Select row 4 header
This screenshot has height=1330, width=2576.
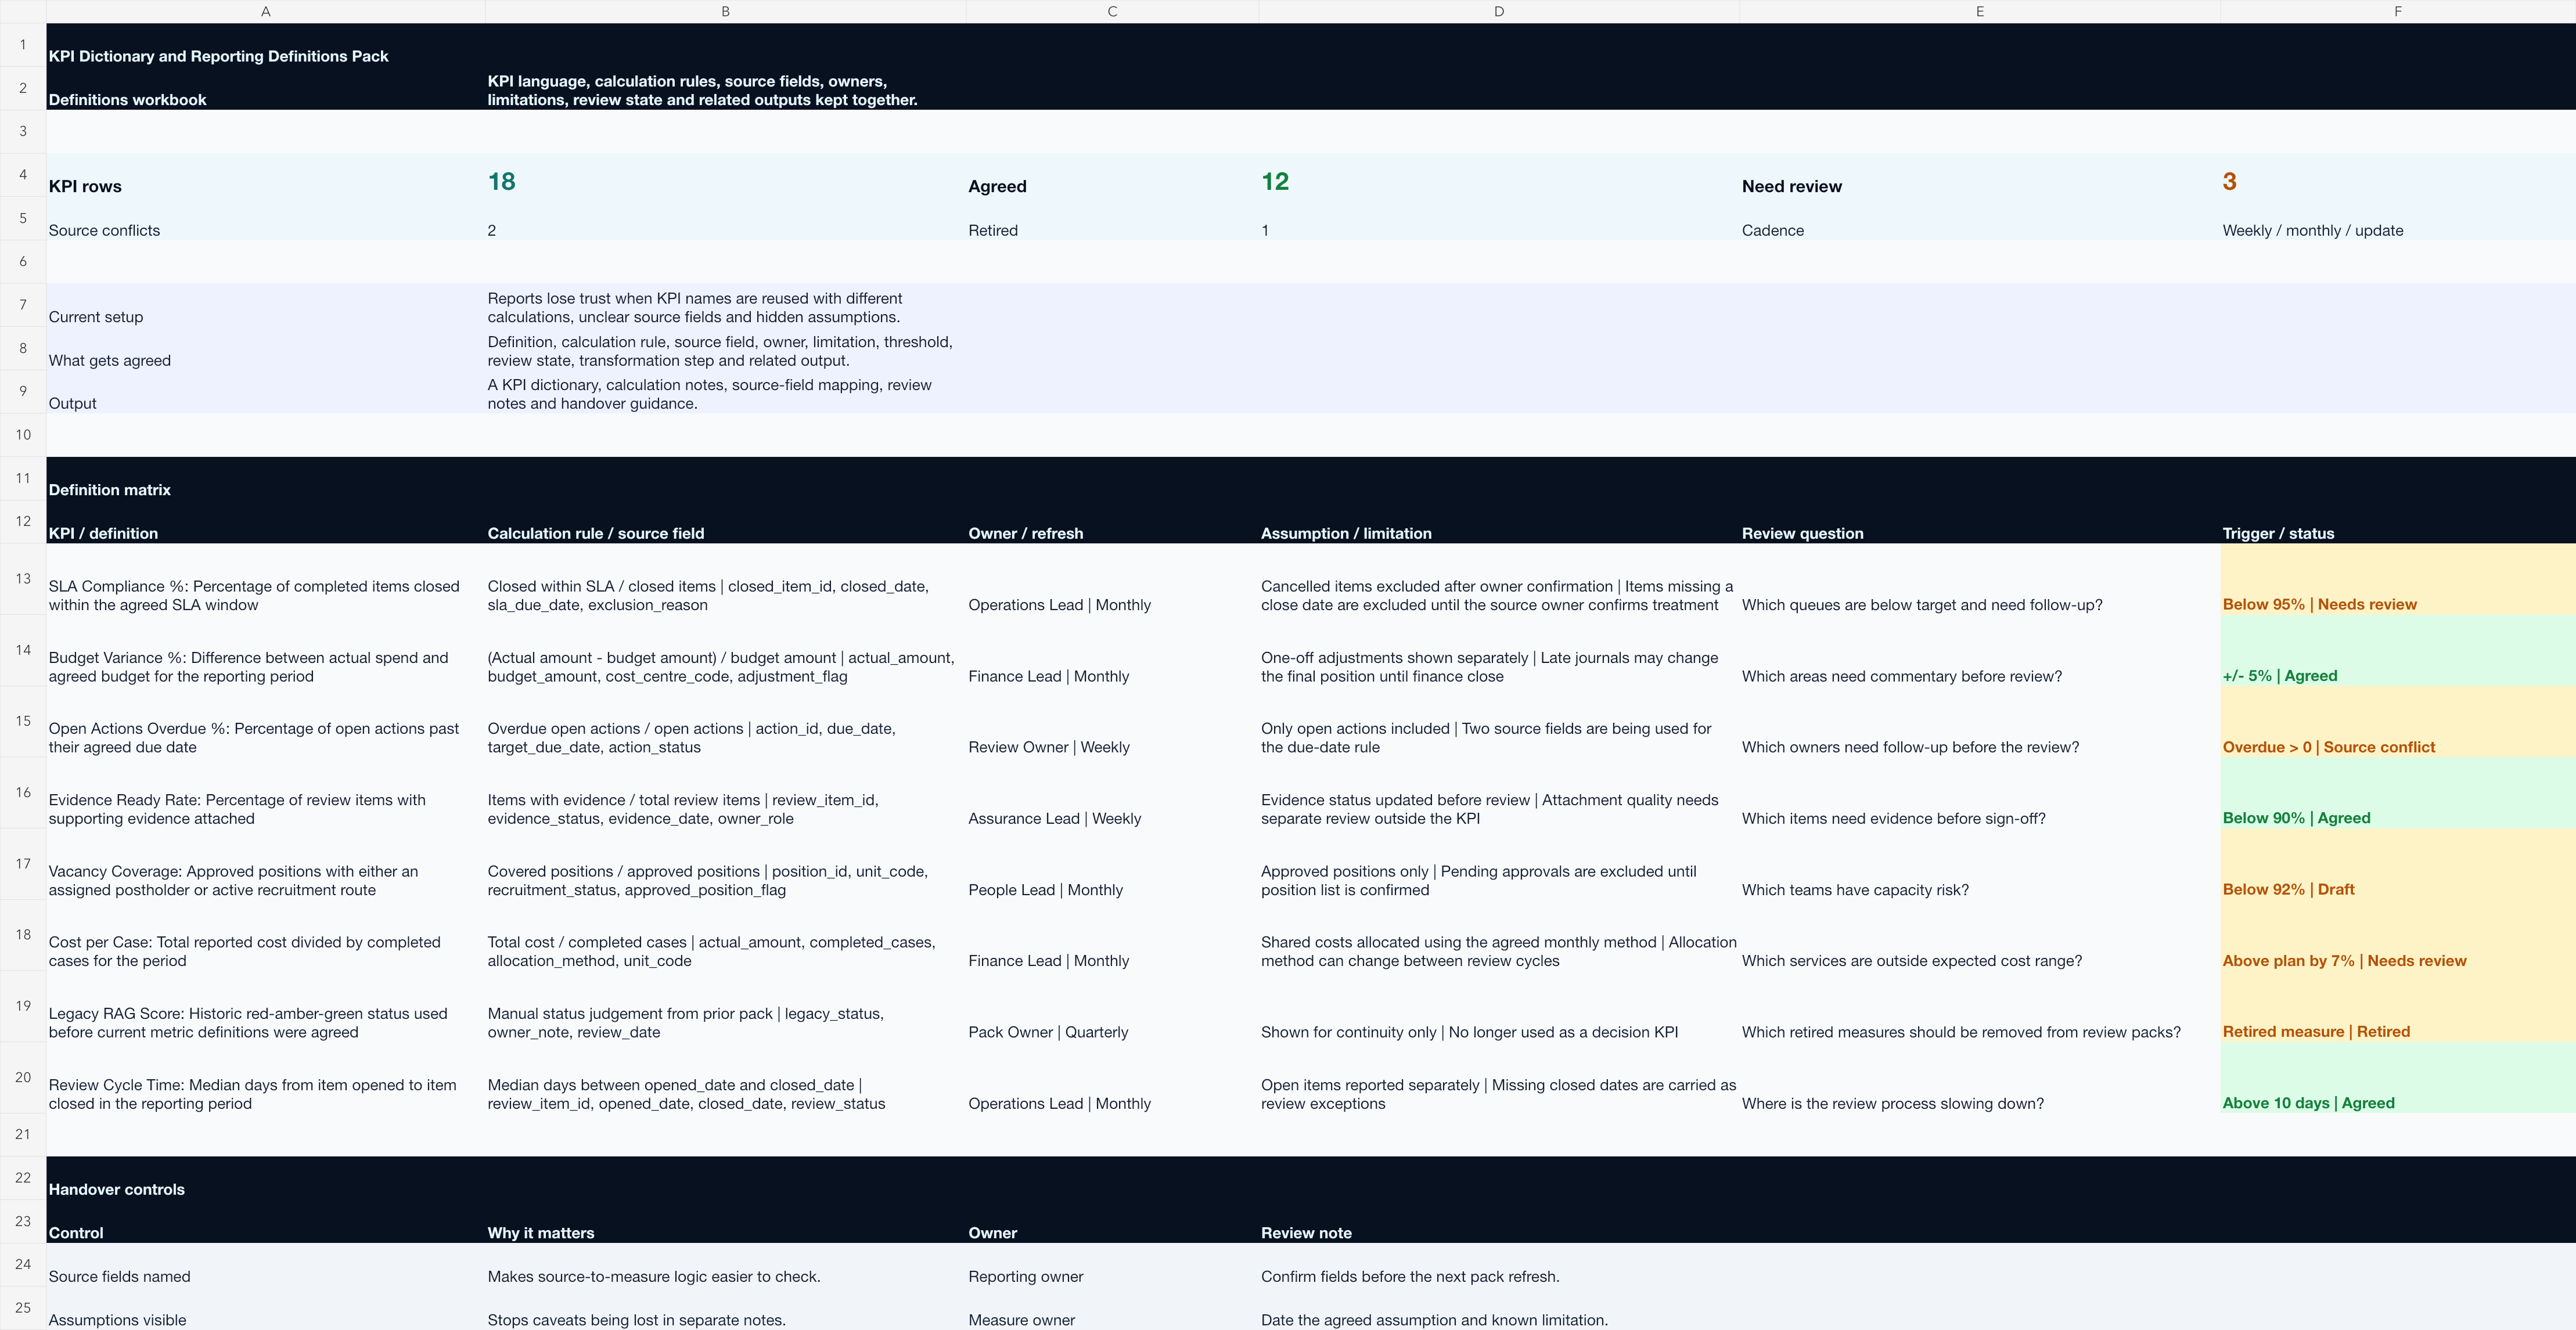pyautogui.click(x=23, y=175)
